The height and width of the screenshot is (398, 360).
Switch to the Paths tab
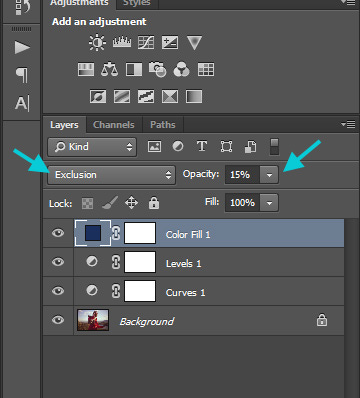pos(163,125)
